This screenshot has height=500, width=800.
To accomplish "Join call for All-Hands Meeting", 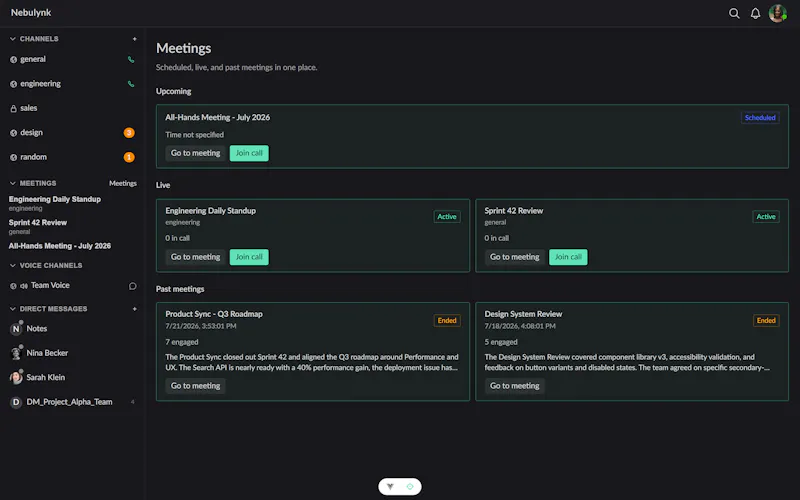I will tap(249, 153).
